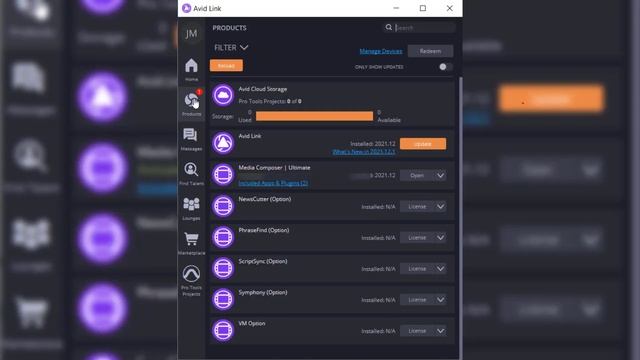640x360 pixels.
Task: Focus the Search input field
Action: 424,27
